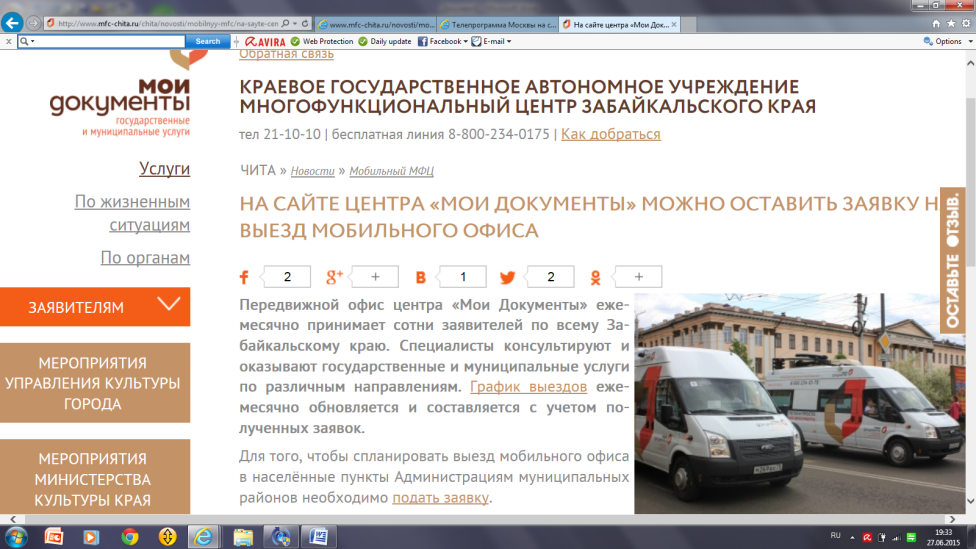Expand the ЗАЯВИТЕЛЯМ section chevron

tap(169, 304)
